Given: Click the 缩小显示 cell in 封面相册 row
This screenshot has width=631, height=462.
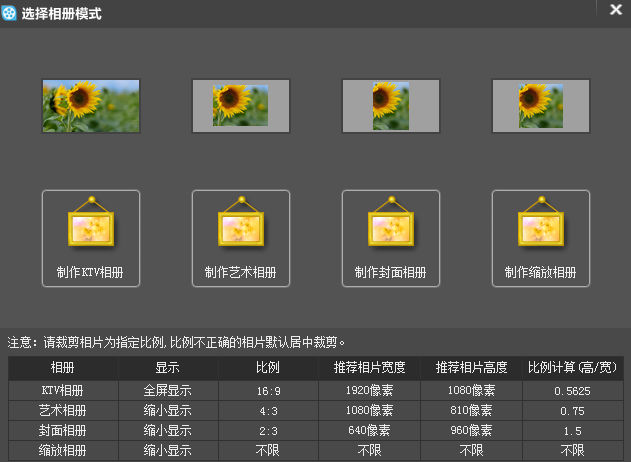Looking at the screenshot, I should (x=168, y=431).
